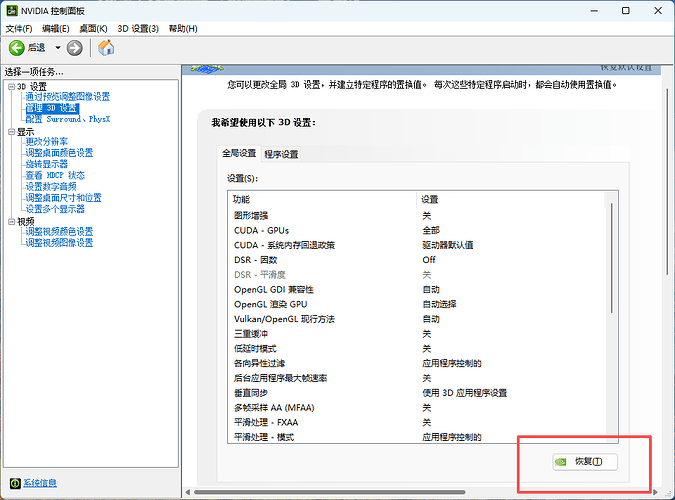The image size is (675, 500).
Task: Click the 恢复(T) restore button
Action: pos(585,462)
